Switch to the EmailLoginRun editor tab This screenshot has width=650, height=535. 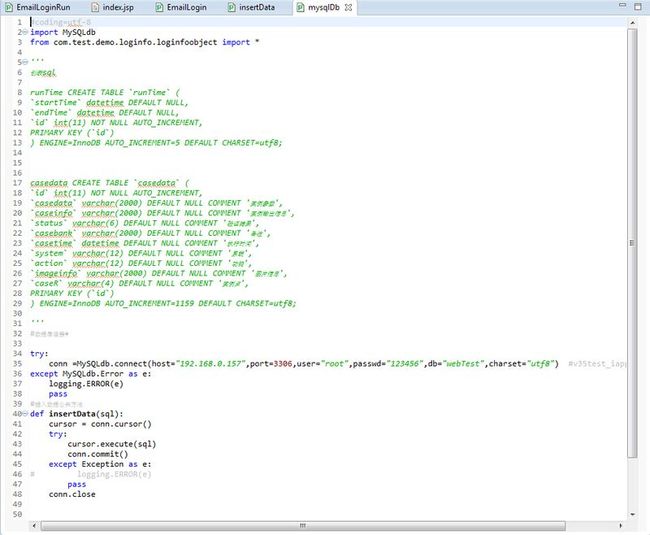39,7
